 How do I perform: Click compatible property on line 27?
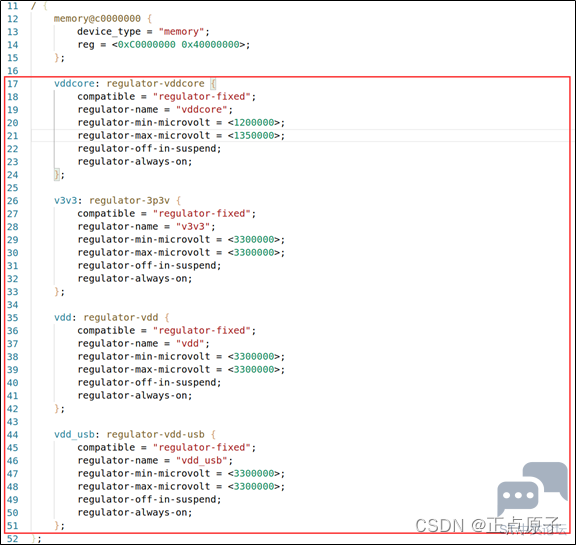[x=106, y=214]
